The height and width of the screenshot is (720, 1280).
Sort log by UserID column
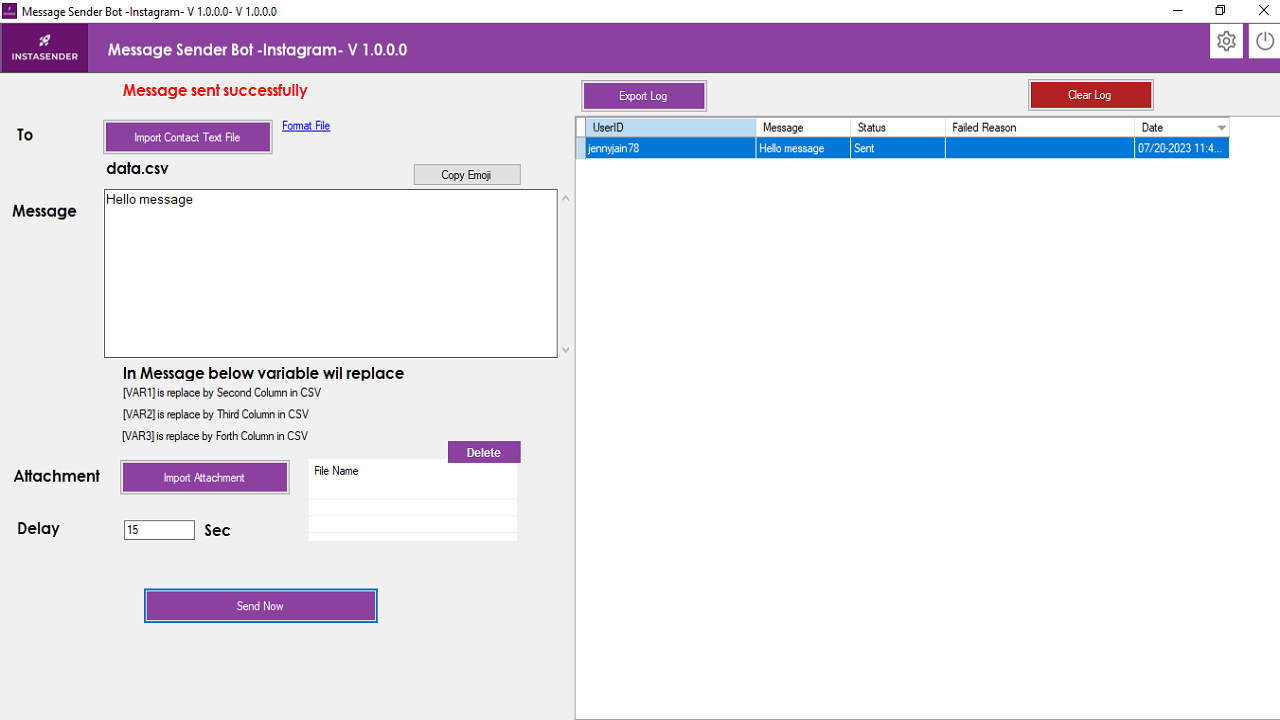click(671, 127)
